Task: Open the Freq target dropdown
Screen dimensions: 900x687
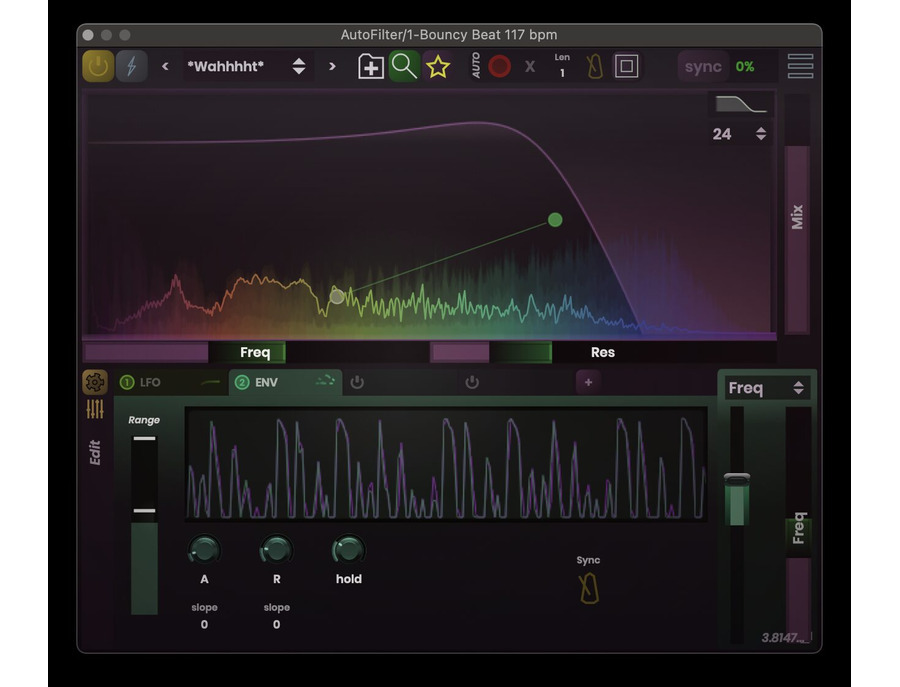Action: pos(766,388)
